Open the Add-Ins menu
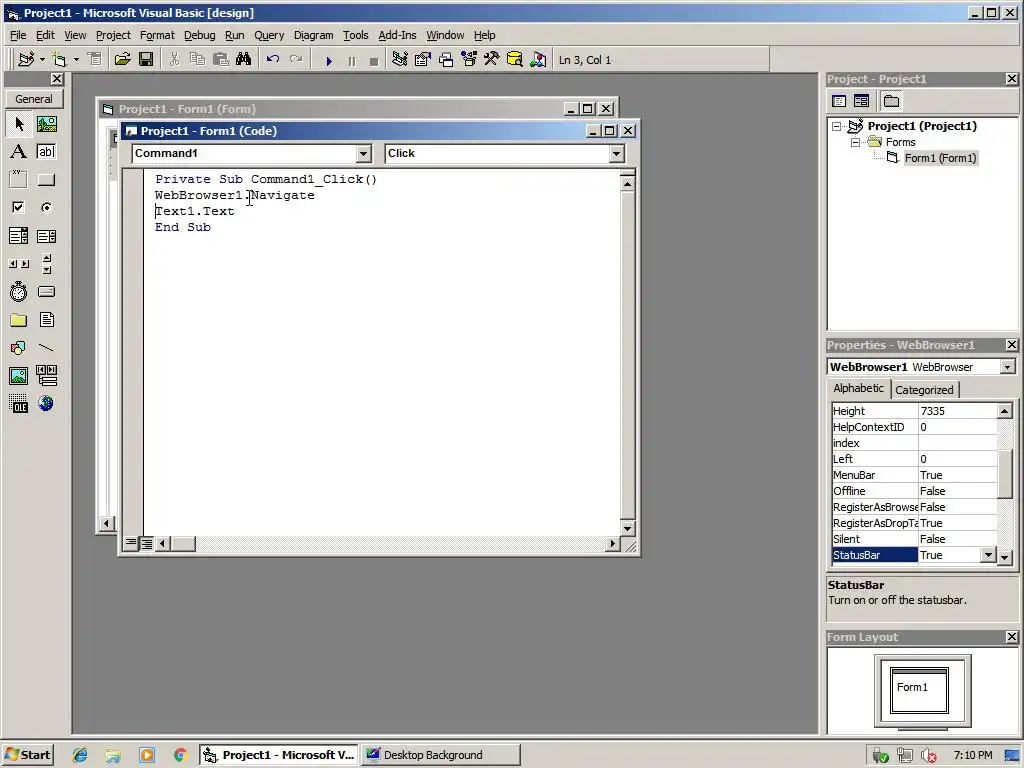The image size is (1024, 768). [x=397, y=35]
